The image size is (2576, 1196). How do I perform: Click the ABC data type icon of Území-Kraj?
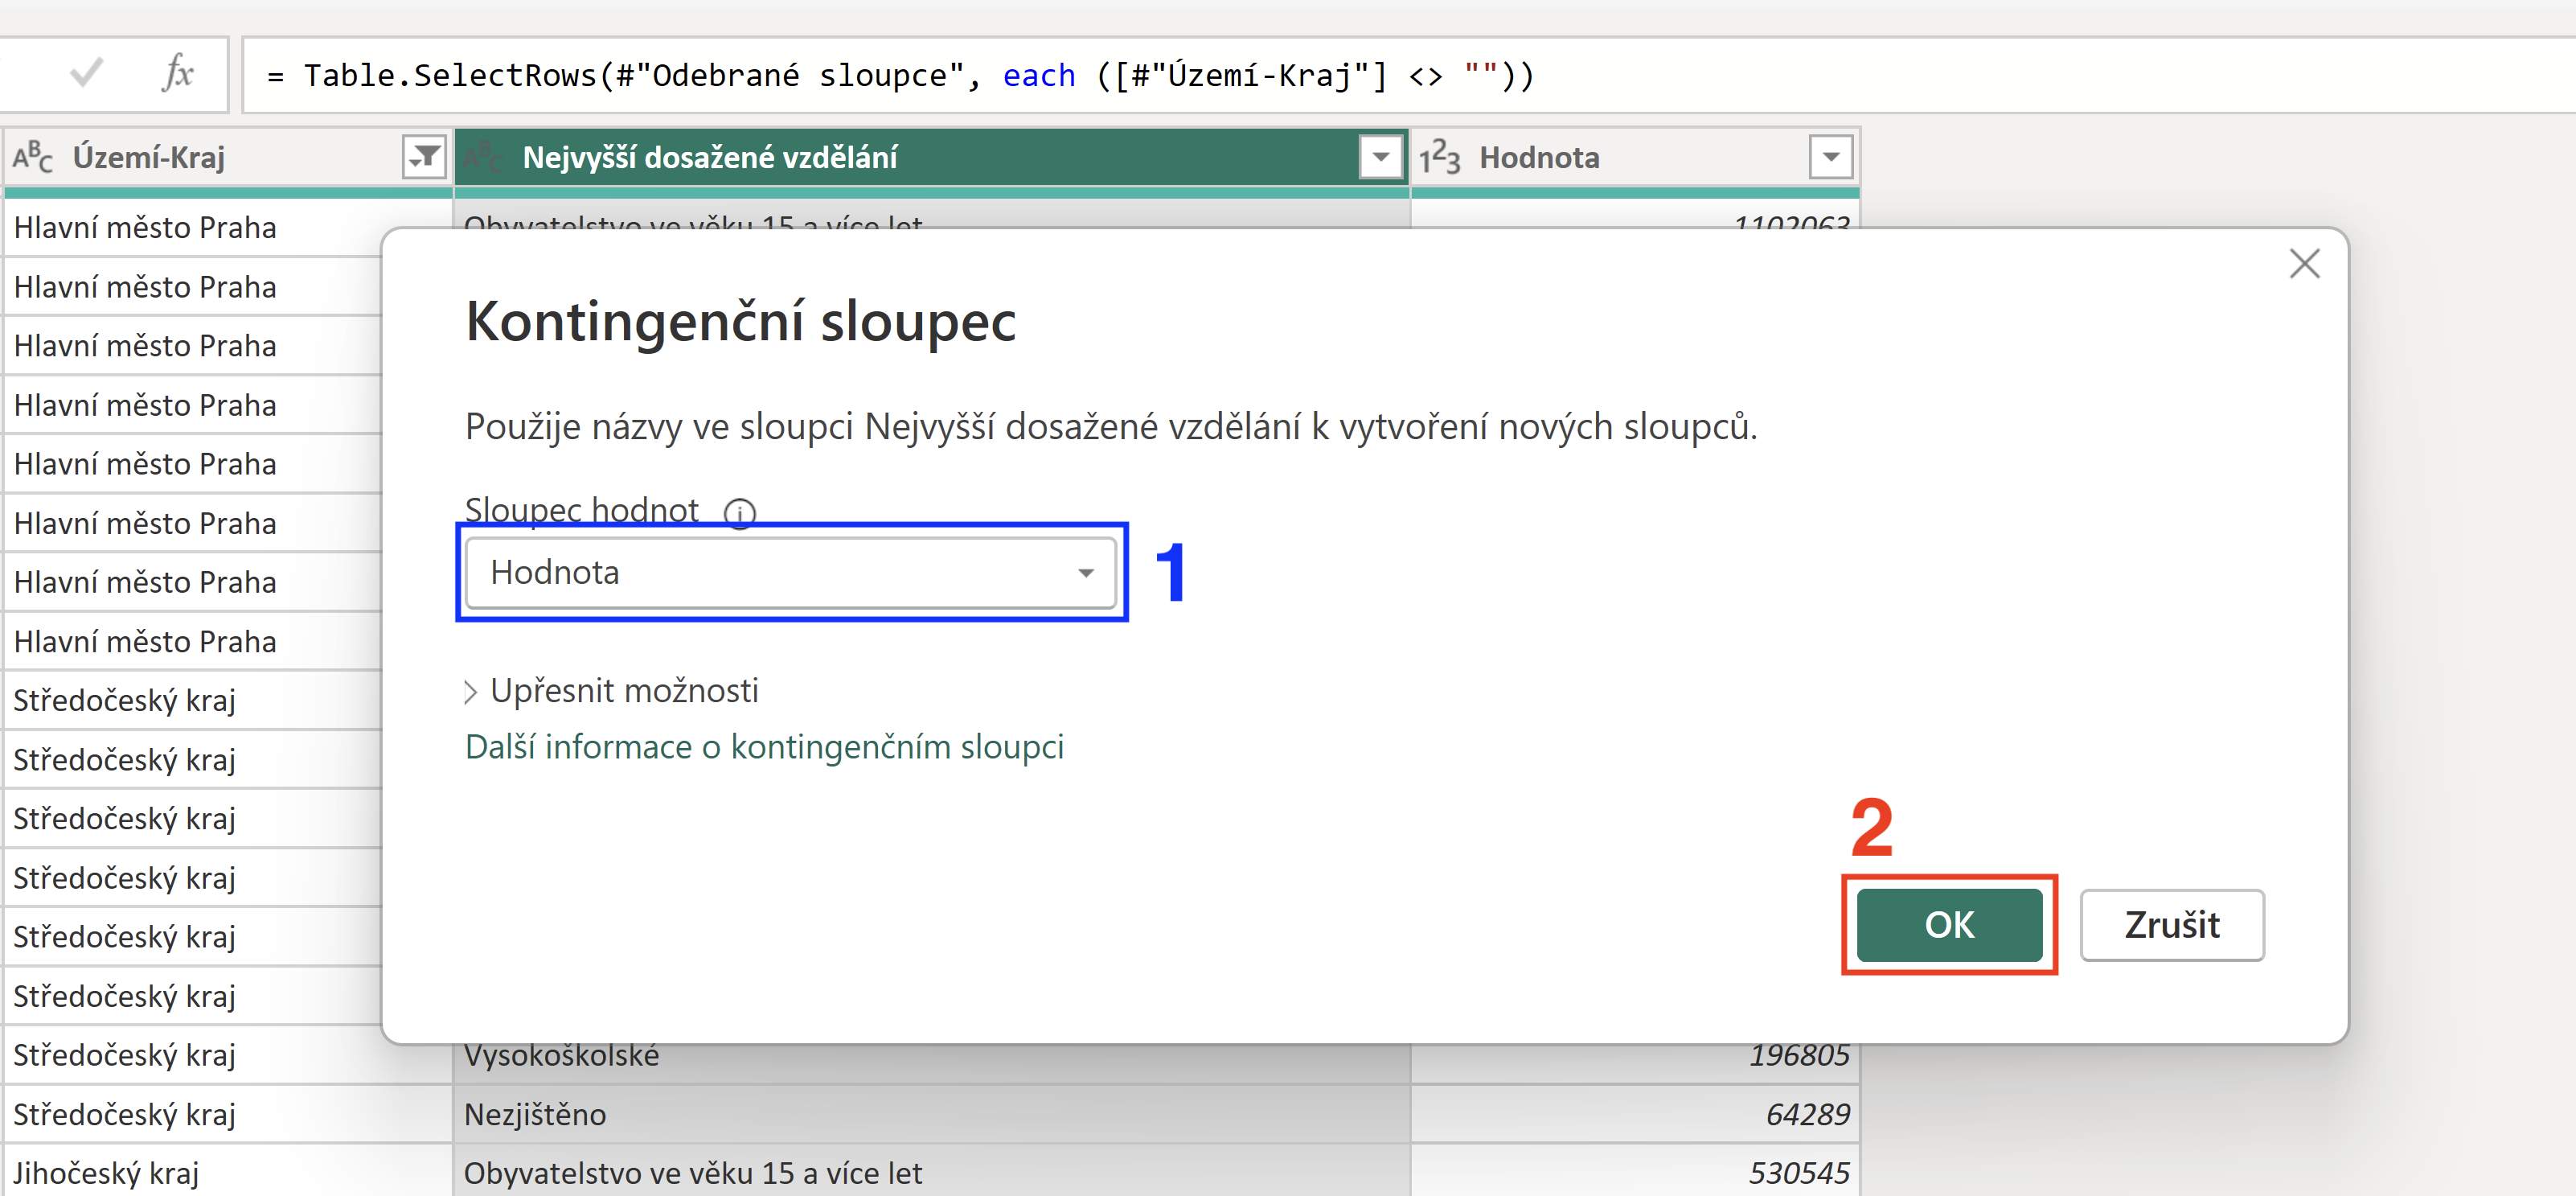pos(32,157)
